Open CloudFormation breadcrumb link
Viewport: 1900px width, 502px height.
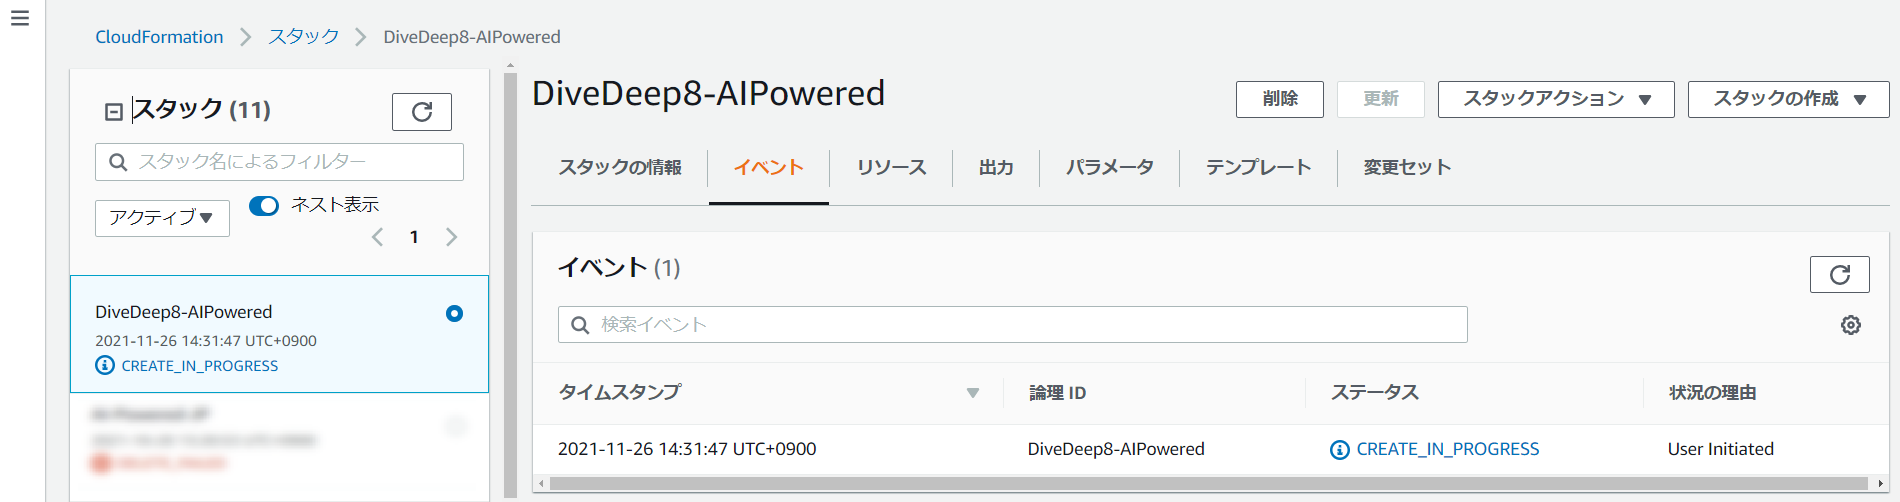pyautogui.click(x=159, y=37)
